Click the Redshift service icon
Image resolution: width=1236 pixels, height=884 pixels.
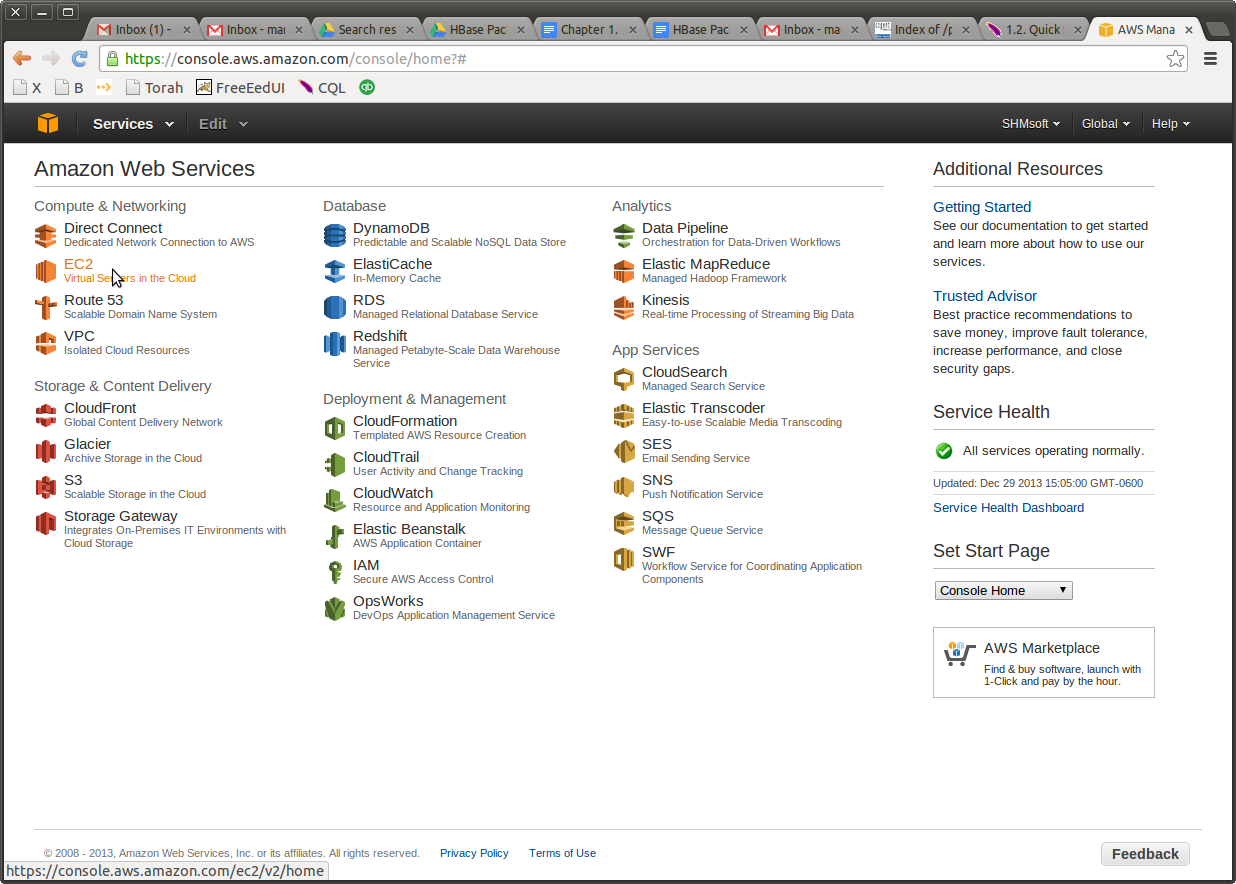(335, 344)
